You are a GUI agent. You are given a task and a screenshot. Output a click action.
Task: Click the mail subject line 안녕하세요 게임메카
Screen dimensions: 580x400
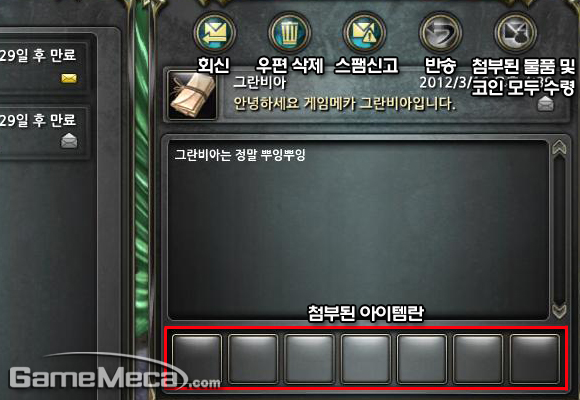(x=344, y=103)
